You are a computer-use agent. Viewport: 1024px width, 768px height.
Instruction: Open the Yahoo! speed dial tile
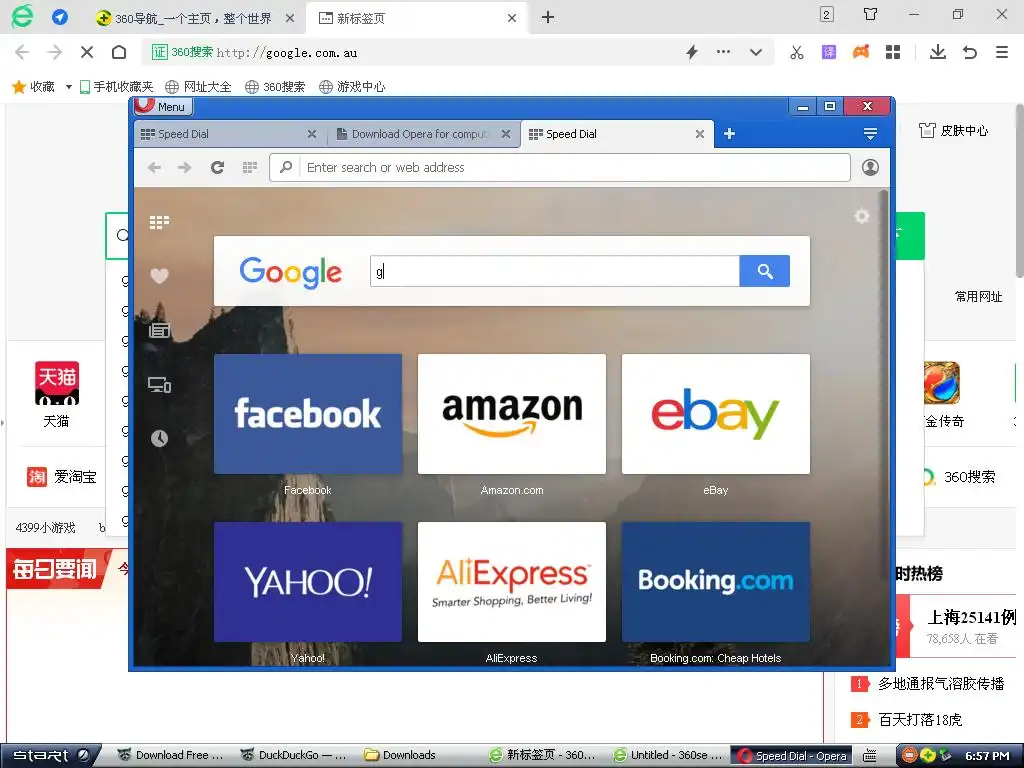click(308, 582)
